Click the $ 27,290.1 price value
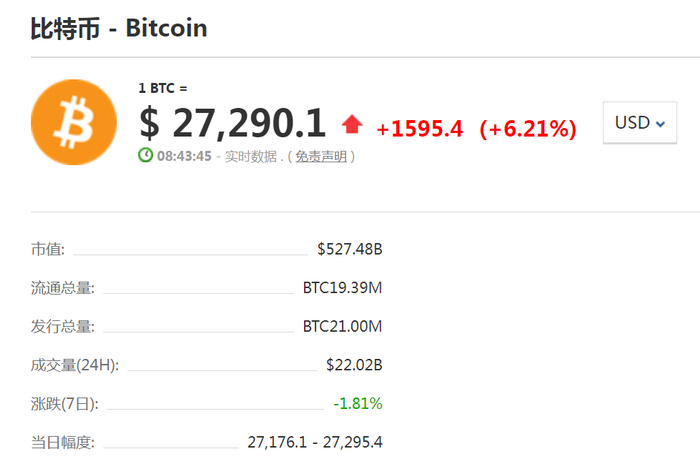The width and height of the screenshot is (700, 469). (233, 123)
